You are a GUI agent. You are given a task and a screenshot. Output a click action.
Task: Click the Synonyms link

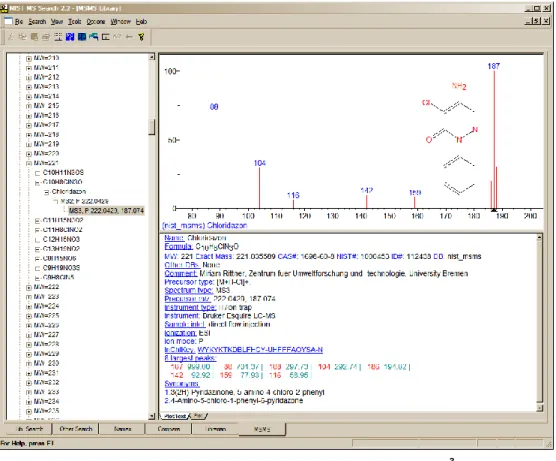pos(182,384)
